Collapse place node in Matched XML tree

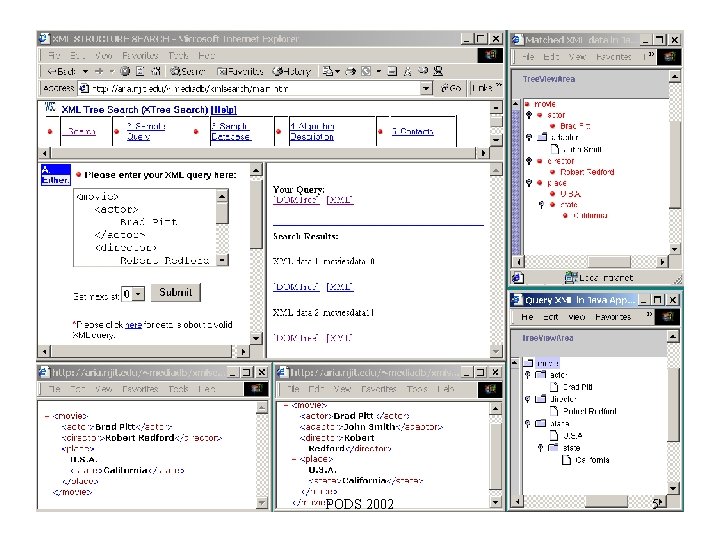[x=529, y=183]
